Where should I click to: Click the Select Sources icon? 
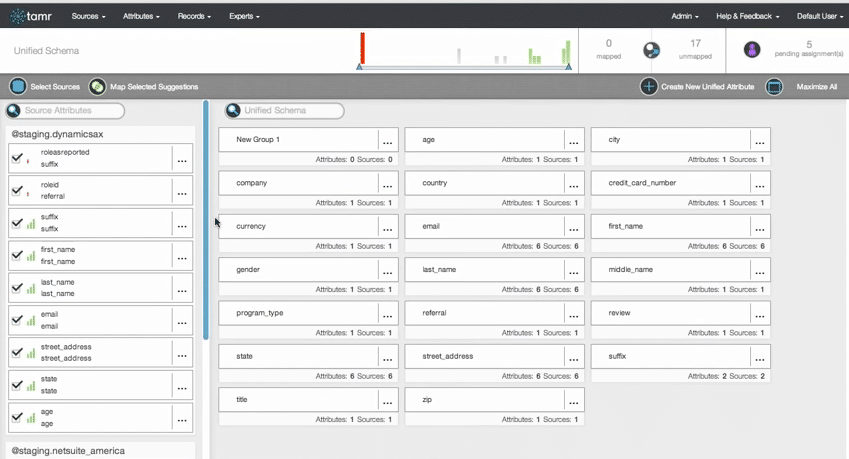pyautogui.click(x=18, y=87)
